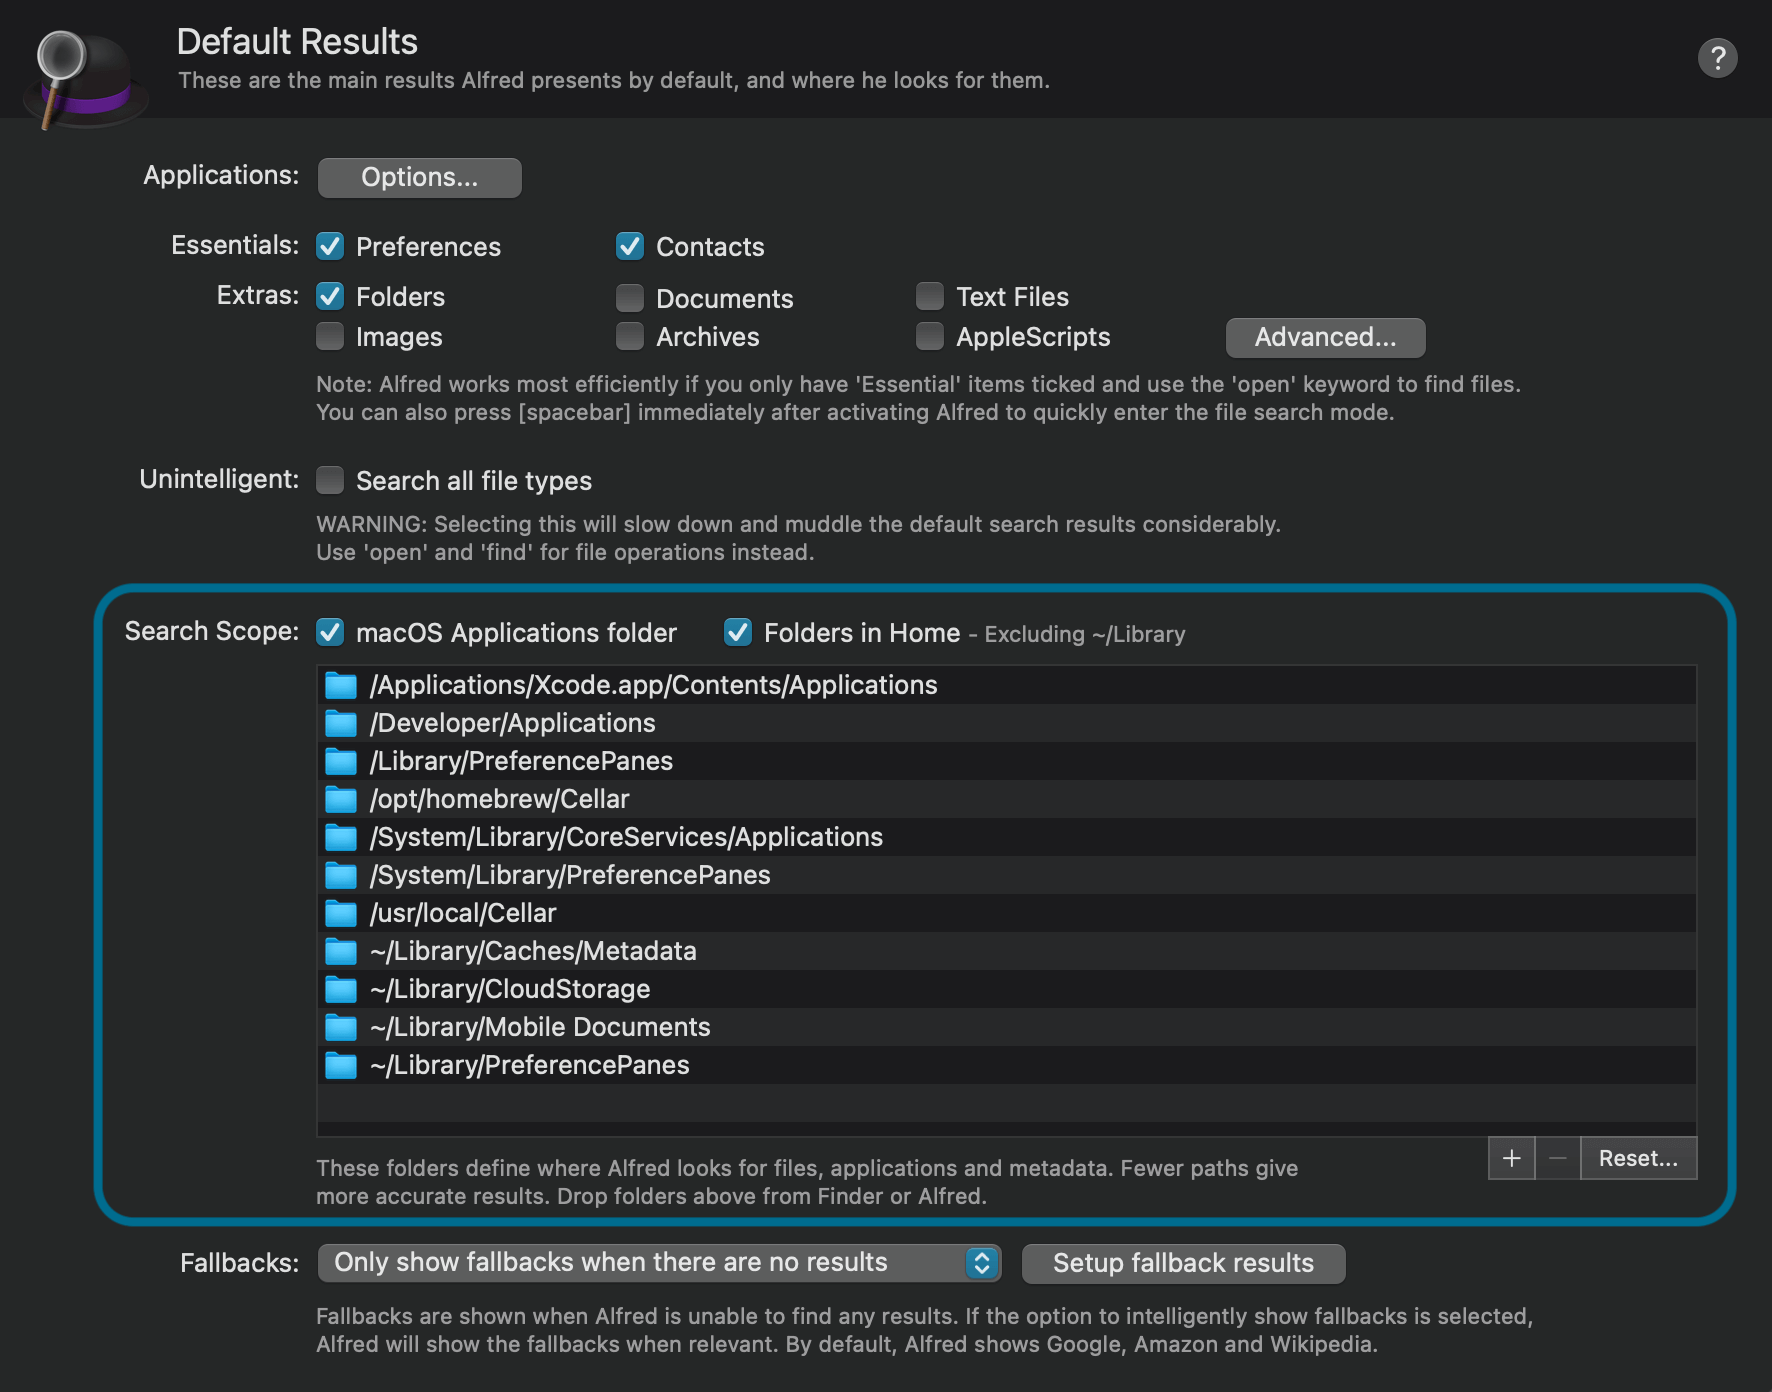Click folder icon beside /opt/homebrew/Cellar
Screen dimensions: 1772x1392
[x=341, y=799]
